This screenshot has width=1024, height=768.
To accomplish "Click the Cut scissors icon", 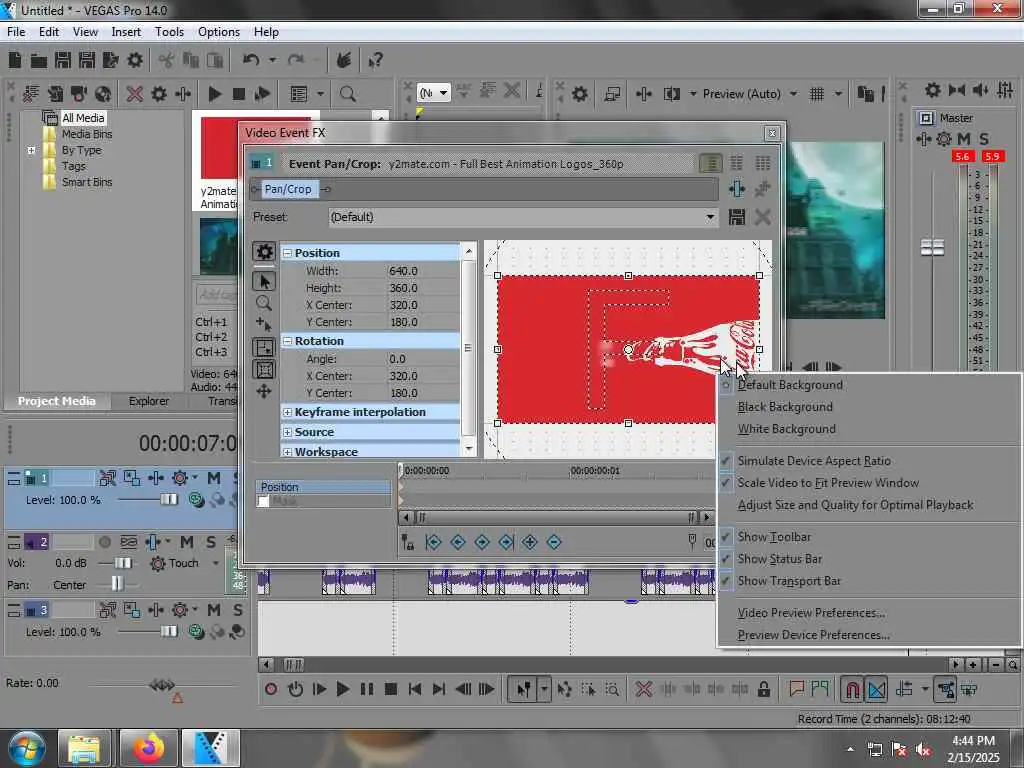I will point(167,61).
